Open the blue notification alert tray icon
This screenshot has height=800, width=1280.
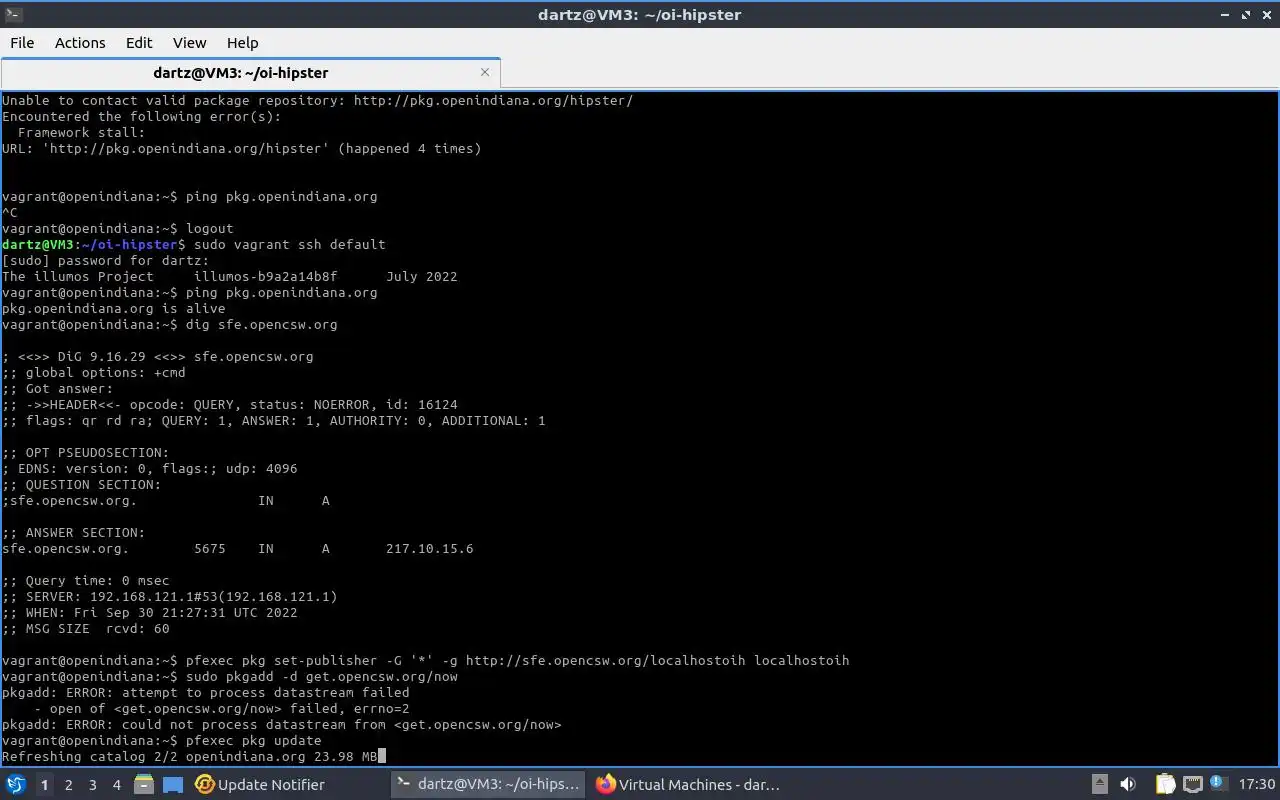click(x=1219, y=784)
